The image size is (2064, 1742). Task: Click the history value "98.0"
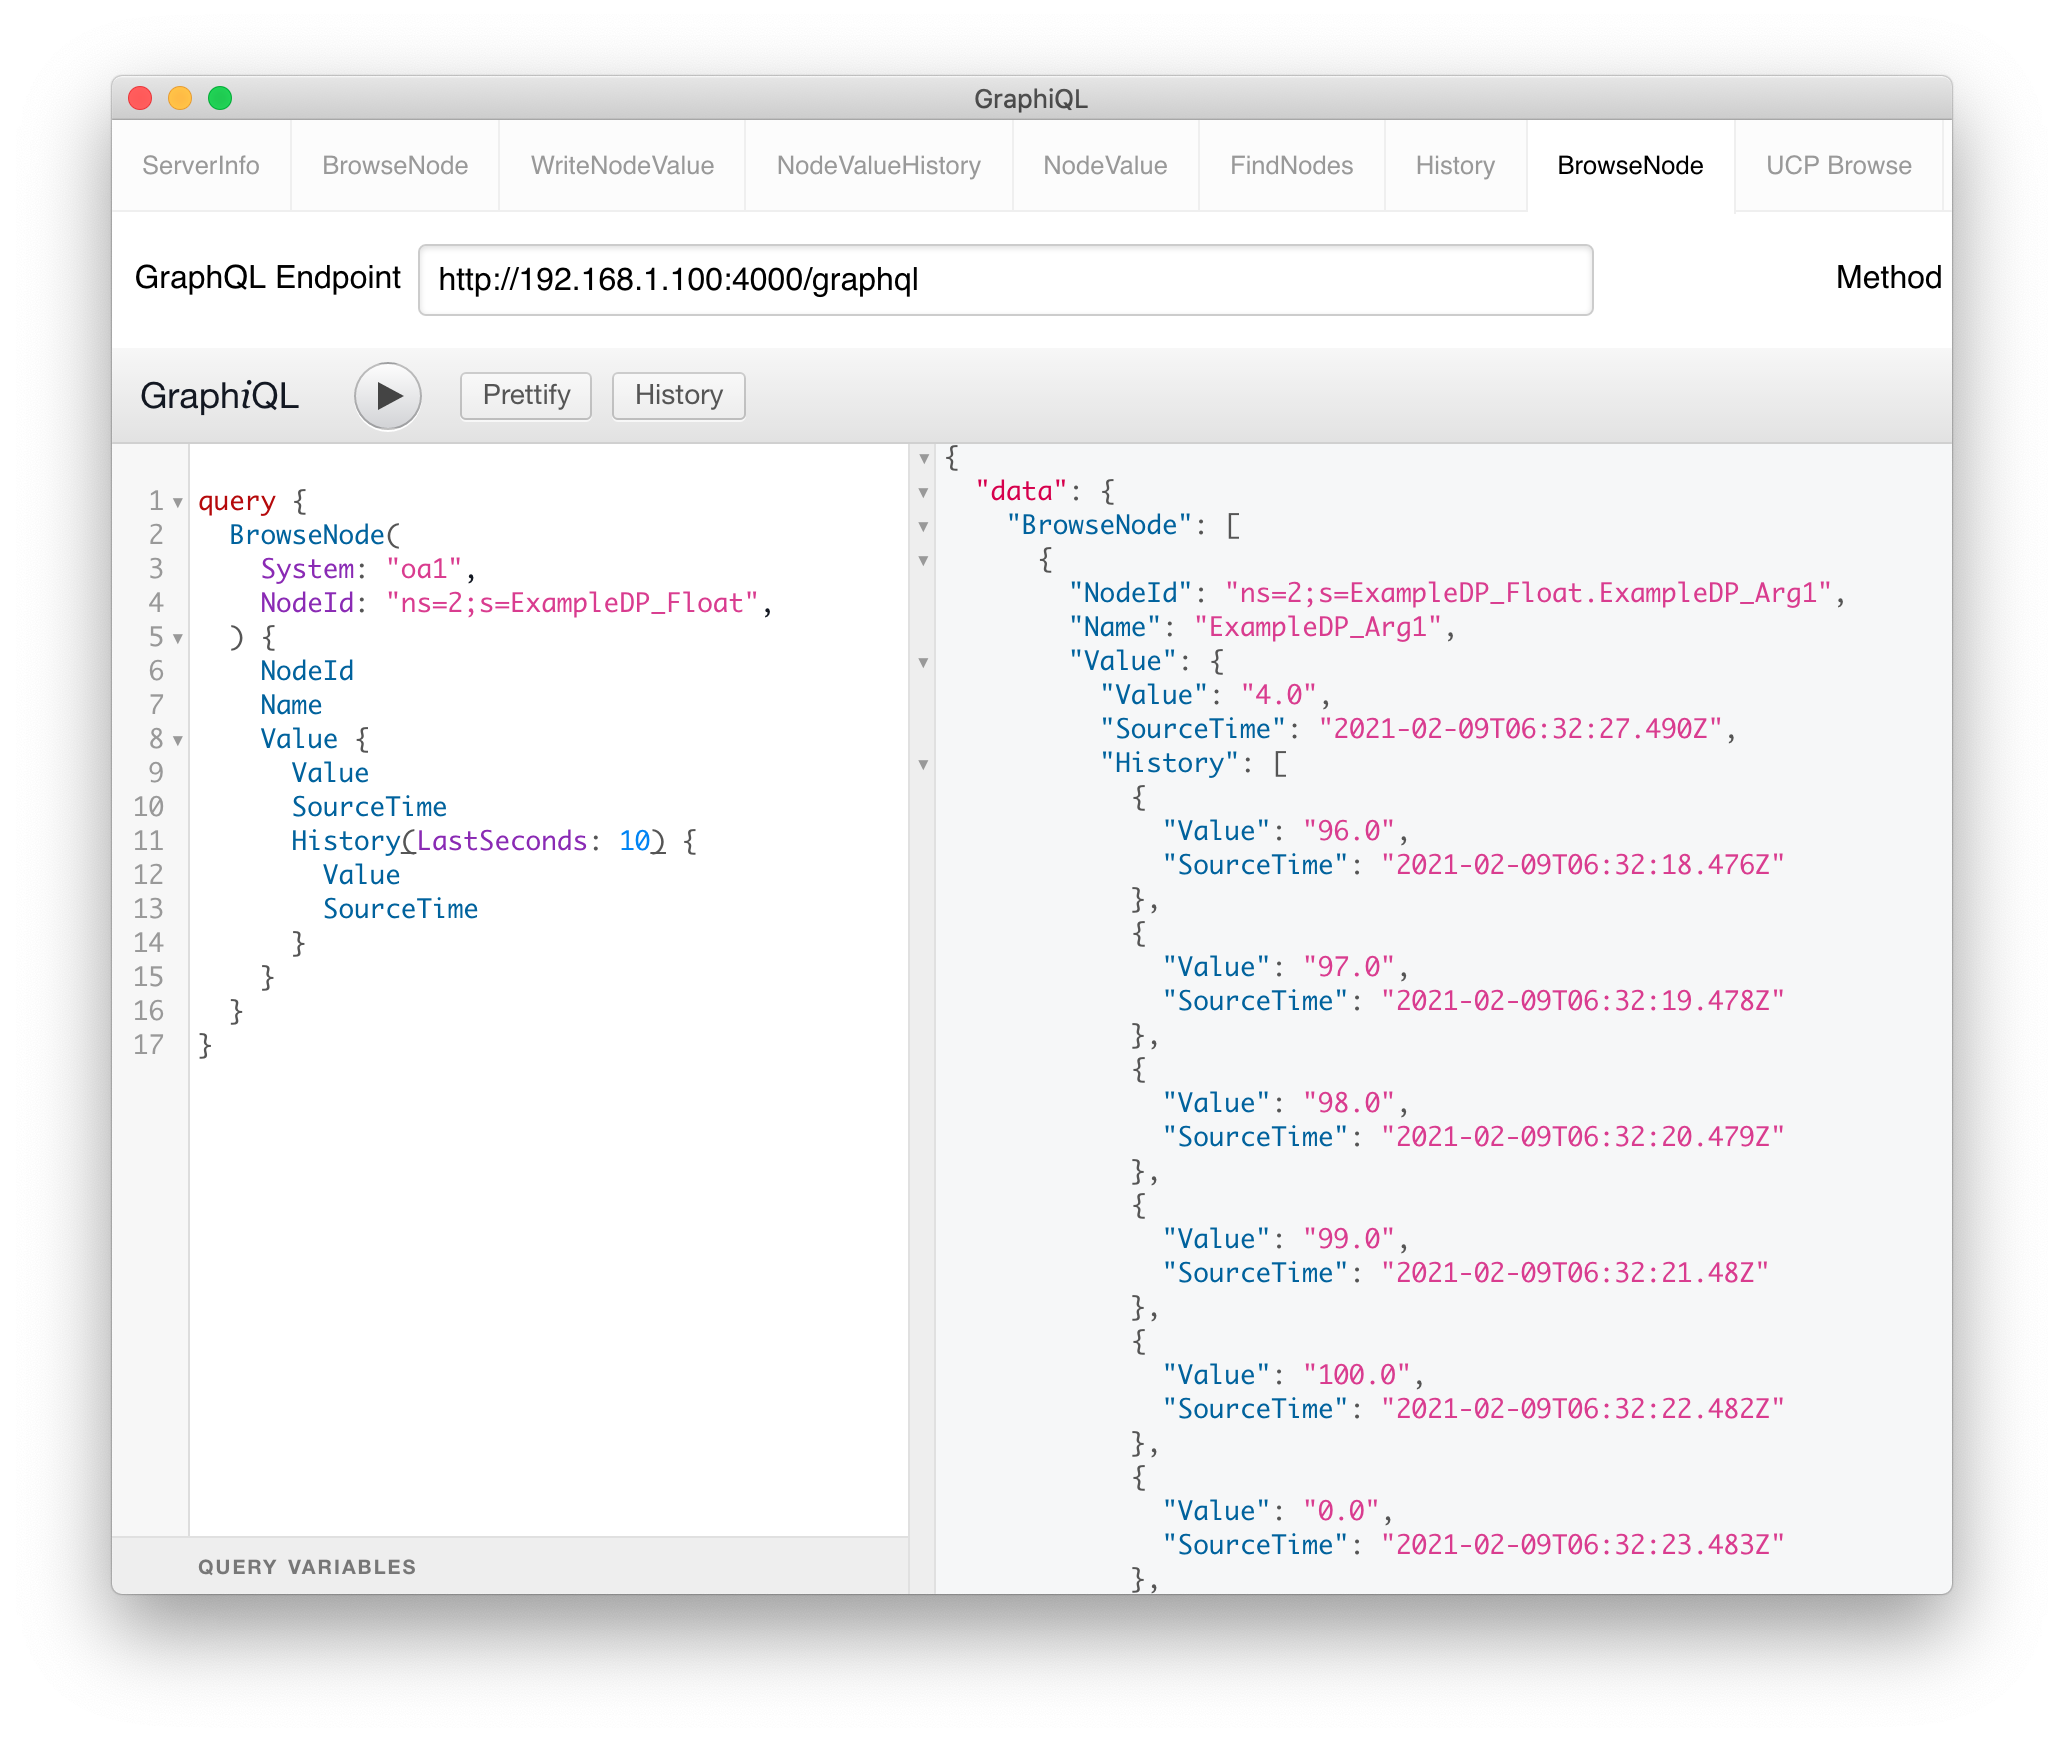coord(1349,1103)
